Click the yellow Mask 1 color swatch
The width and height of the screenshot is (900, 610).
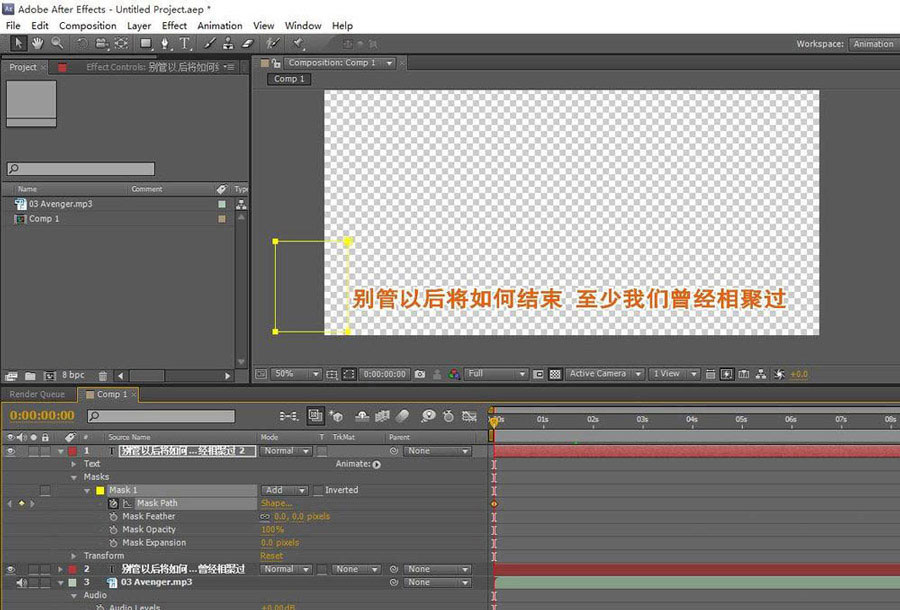coord(101,490)
